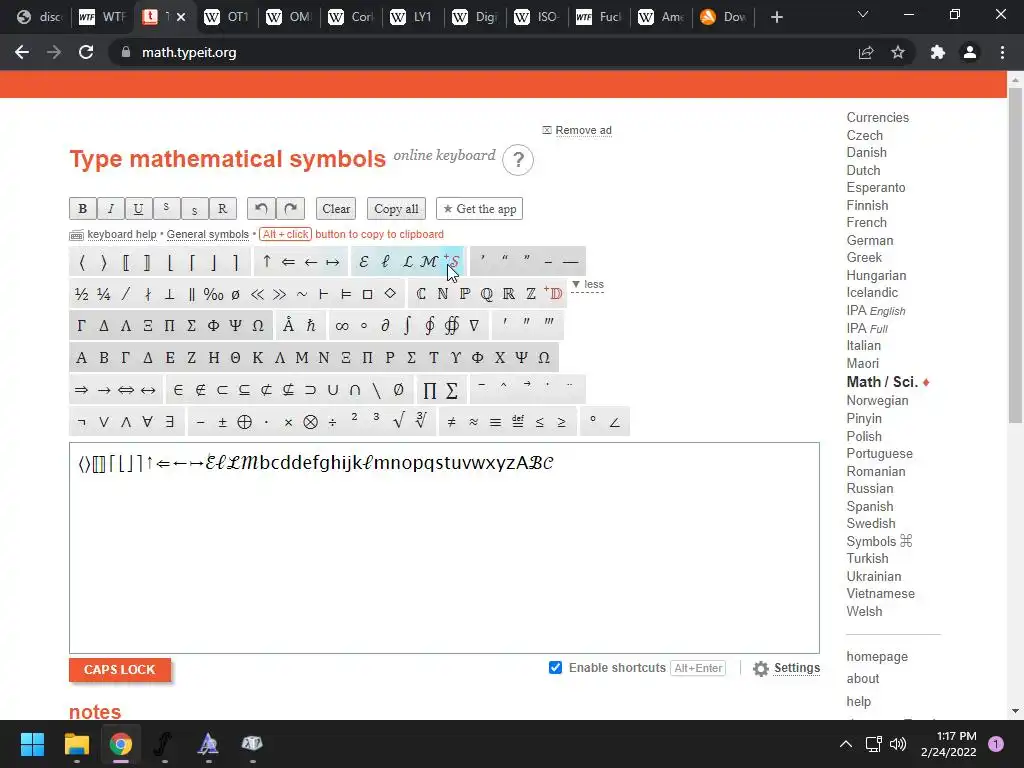Insert the upwards arrow symbol
1024x768 pixels.
pyautogui.click(x=266, y=263)
